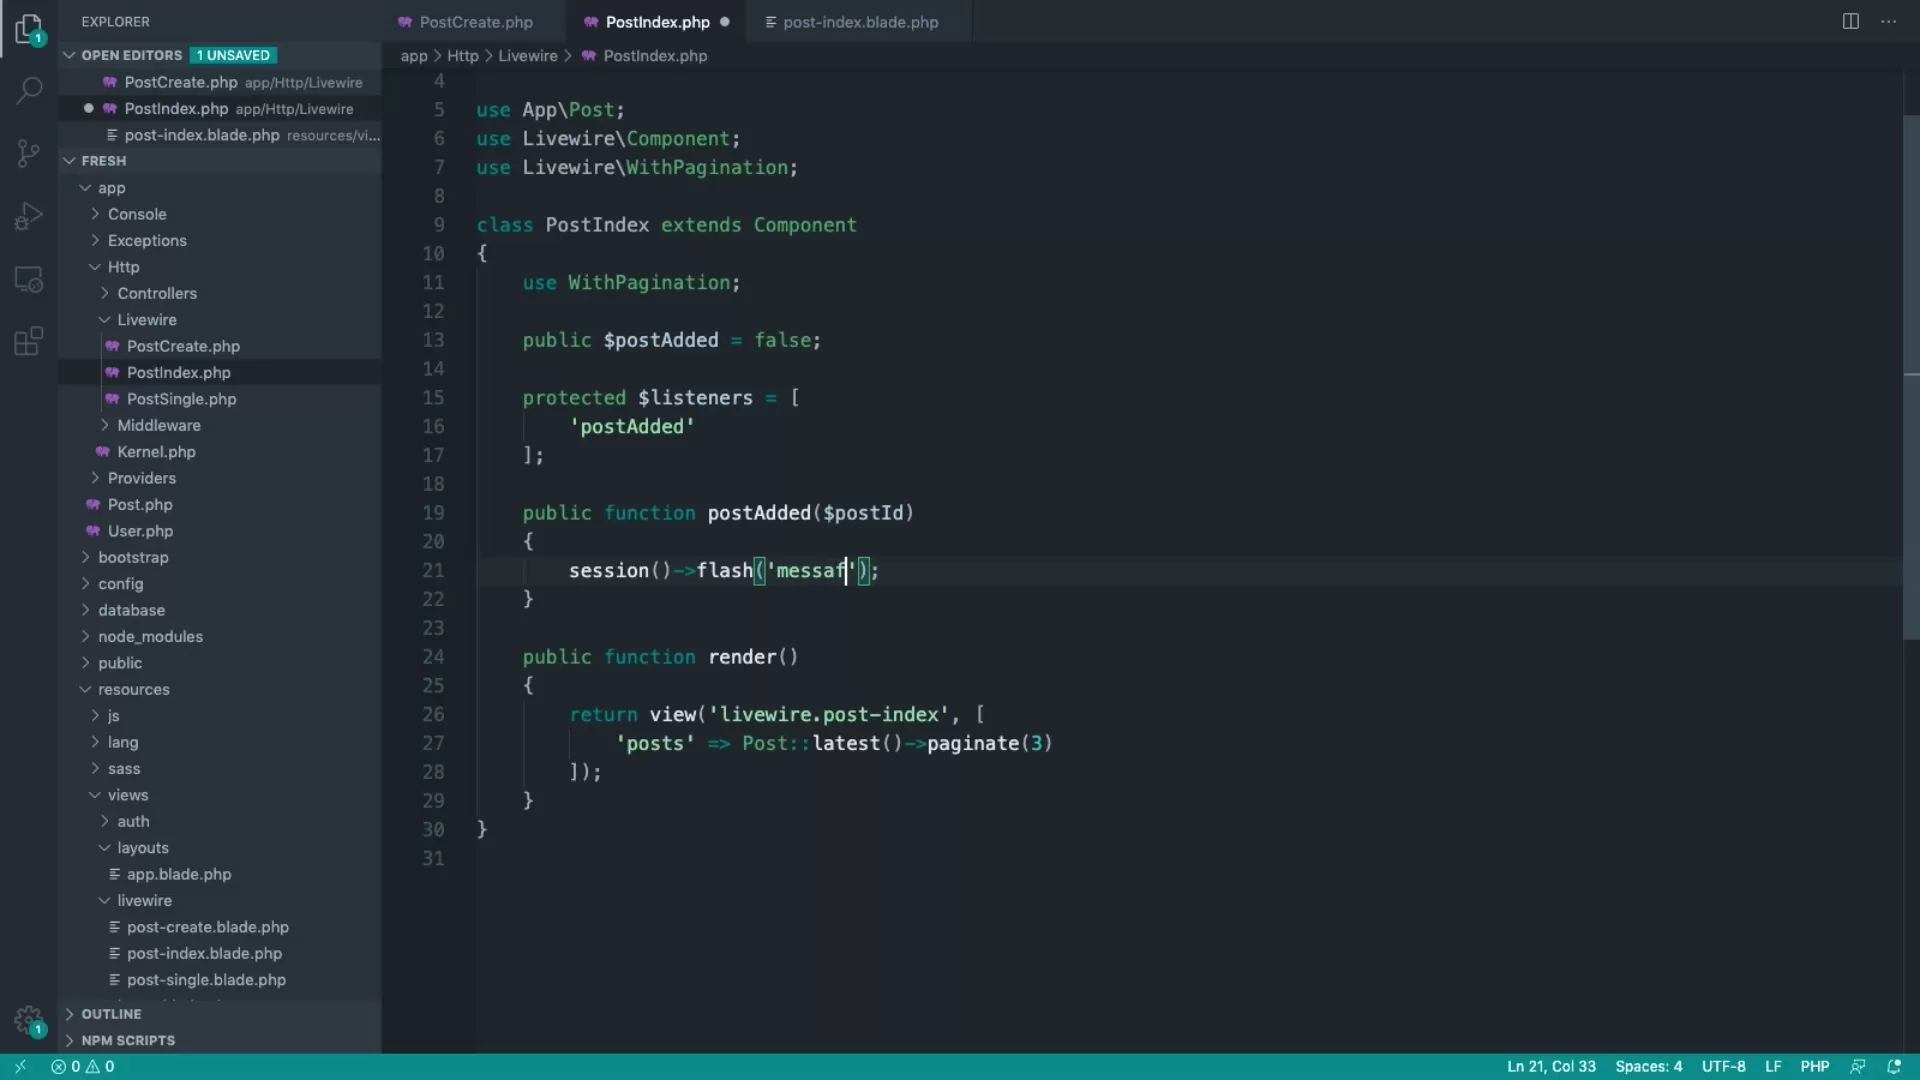Click the notifications bell in the status bar
The image size is (1920, 1080).
click(1896, 1066)
